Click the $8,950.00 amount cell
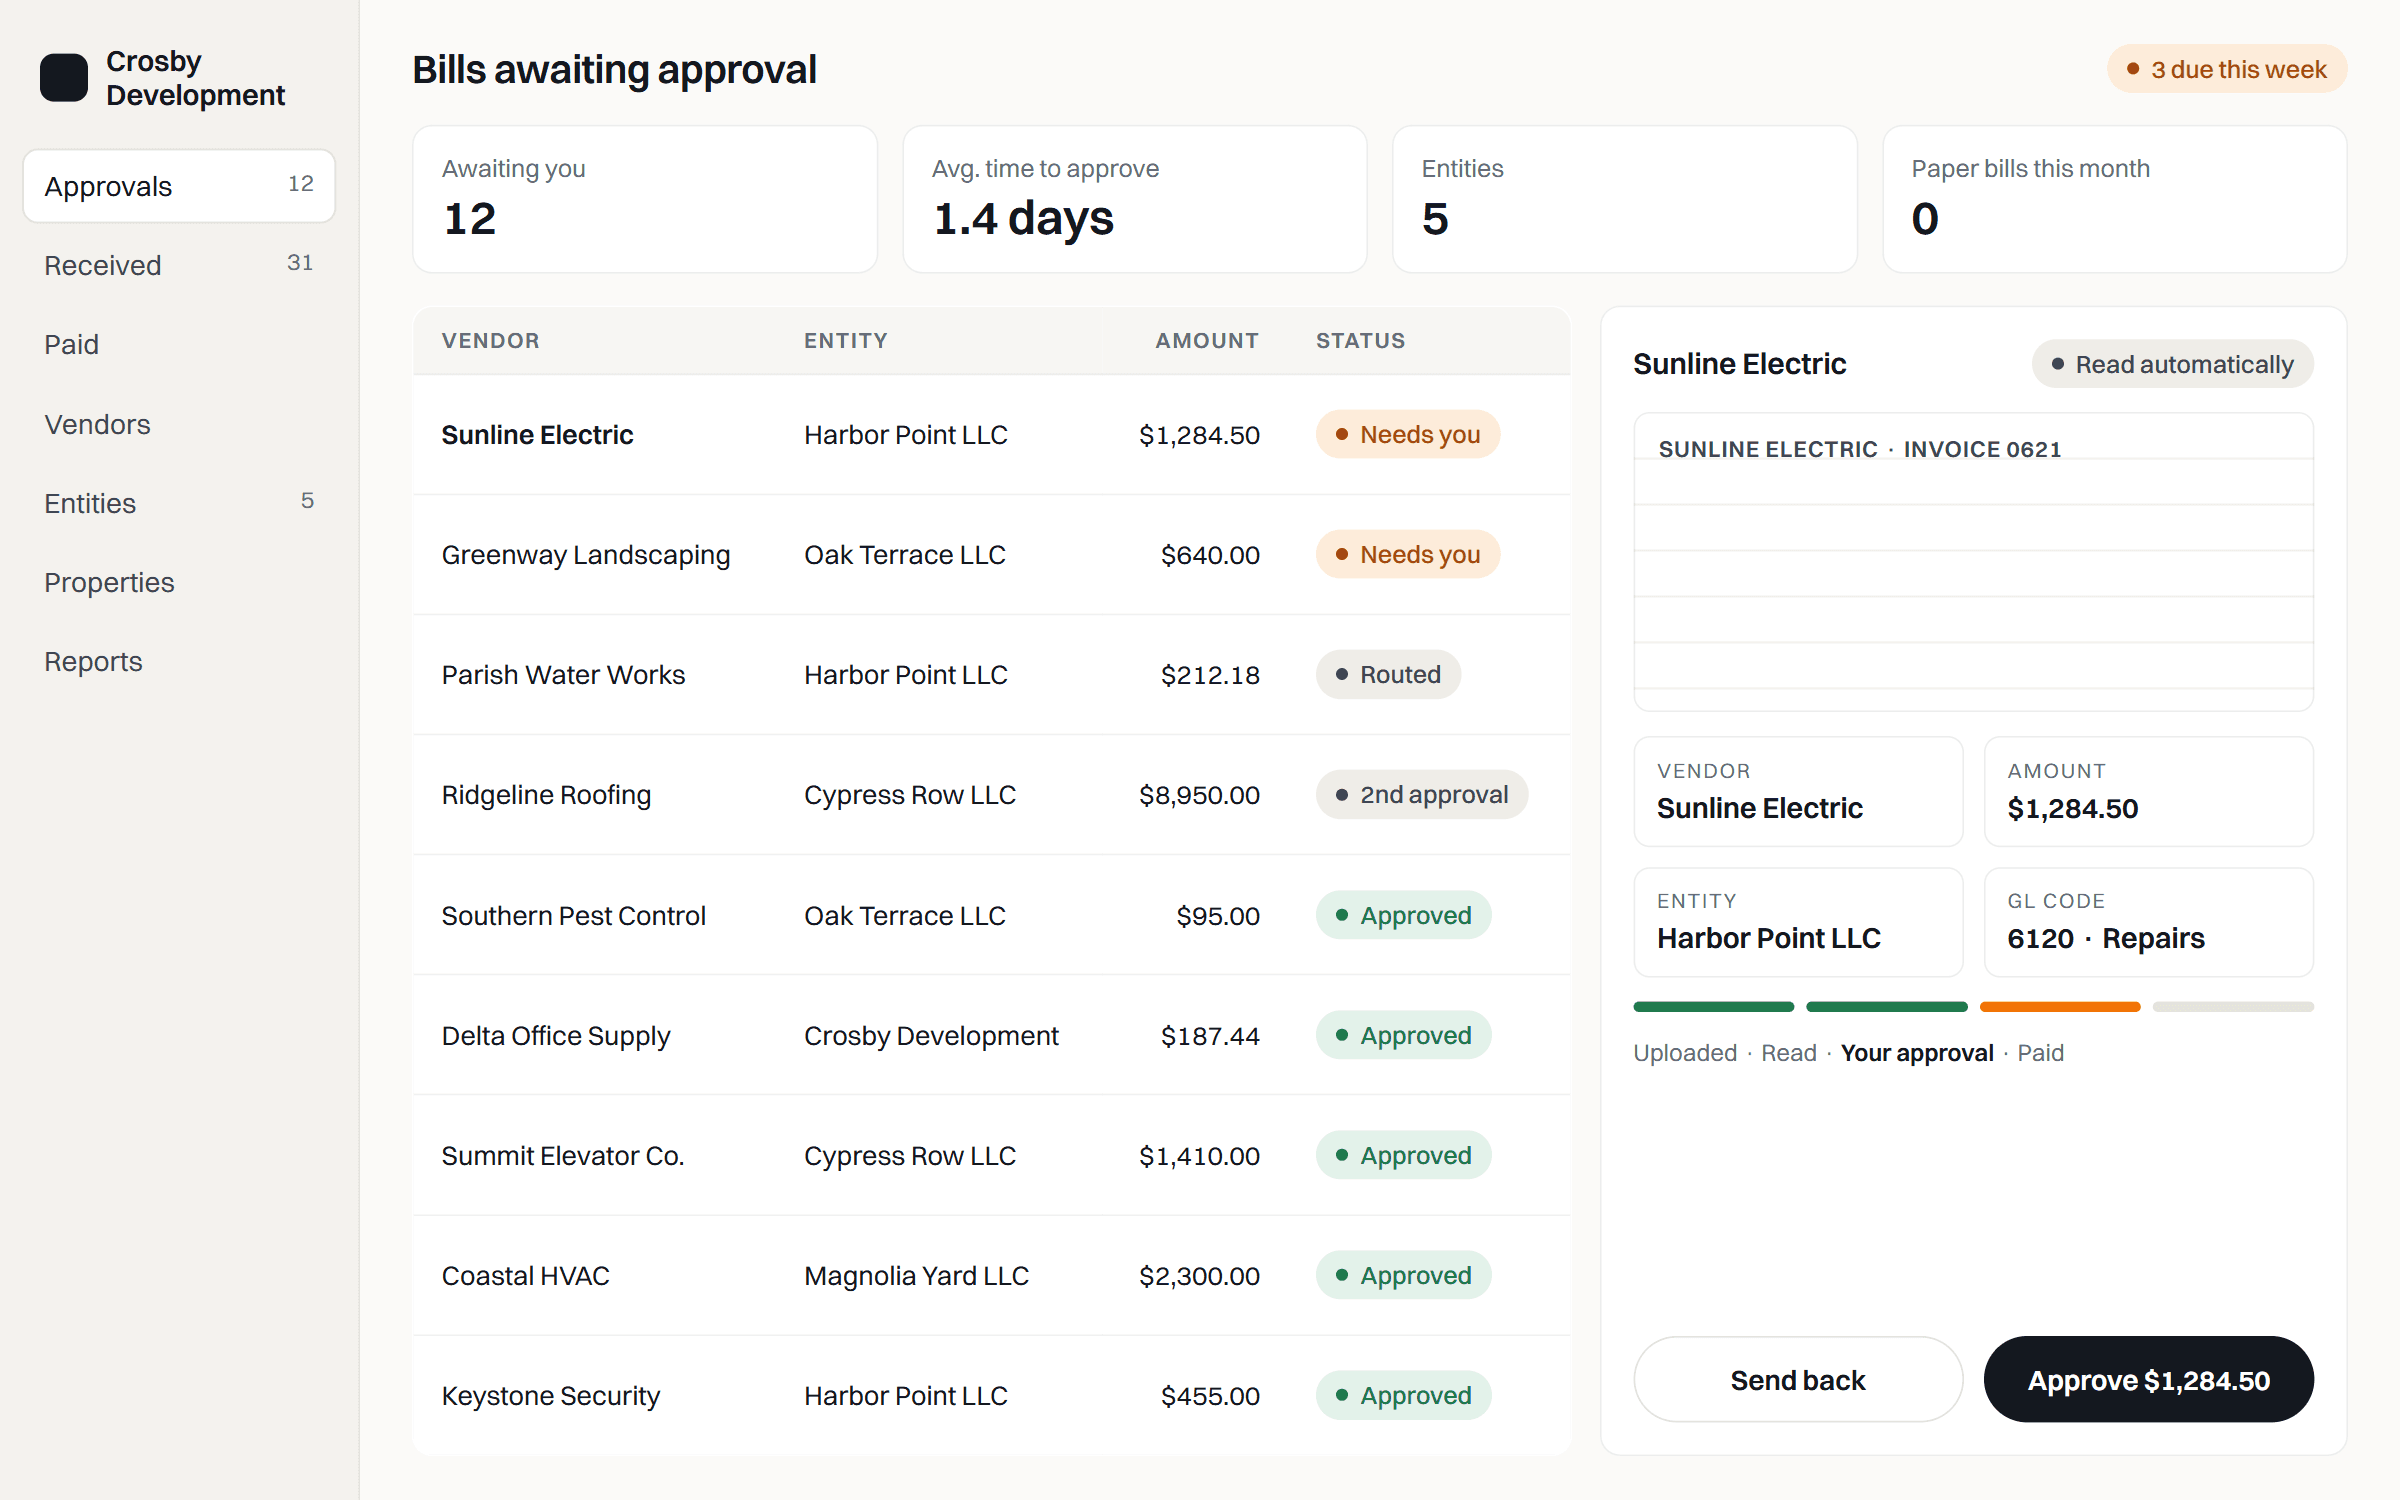The height and width of the screenshot is (1500, 2400). click(x=1199, y=795)
